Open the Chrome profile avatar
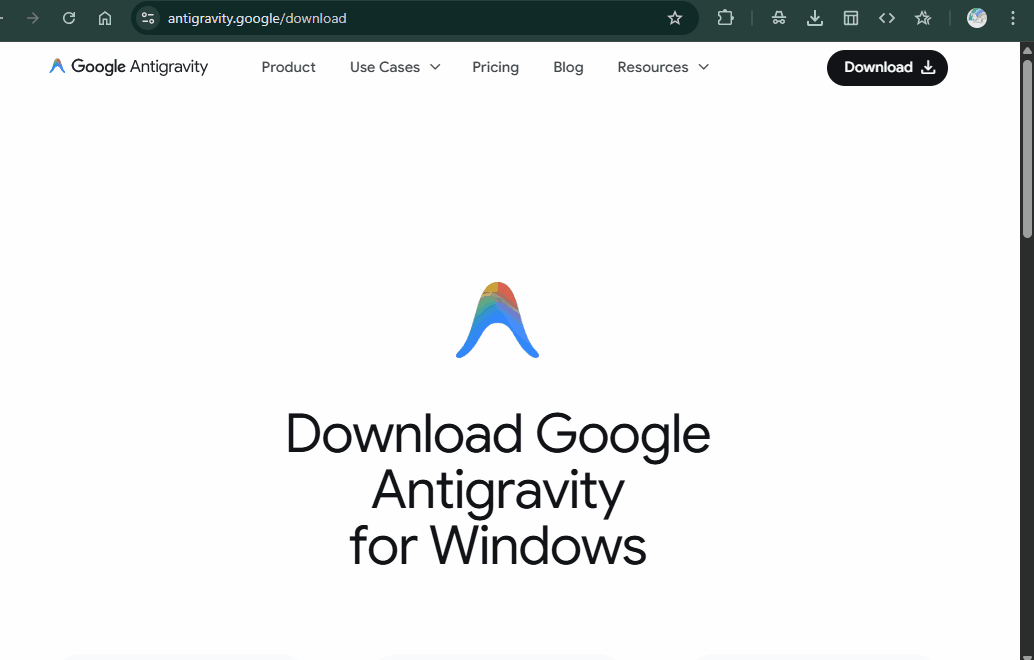Screen dimensions: 1034x660 coord(977,18)
